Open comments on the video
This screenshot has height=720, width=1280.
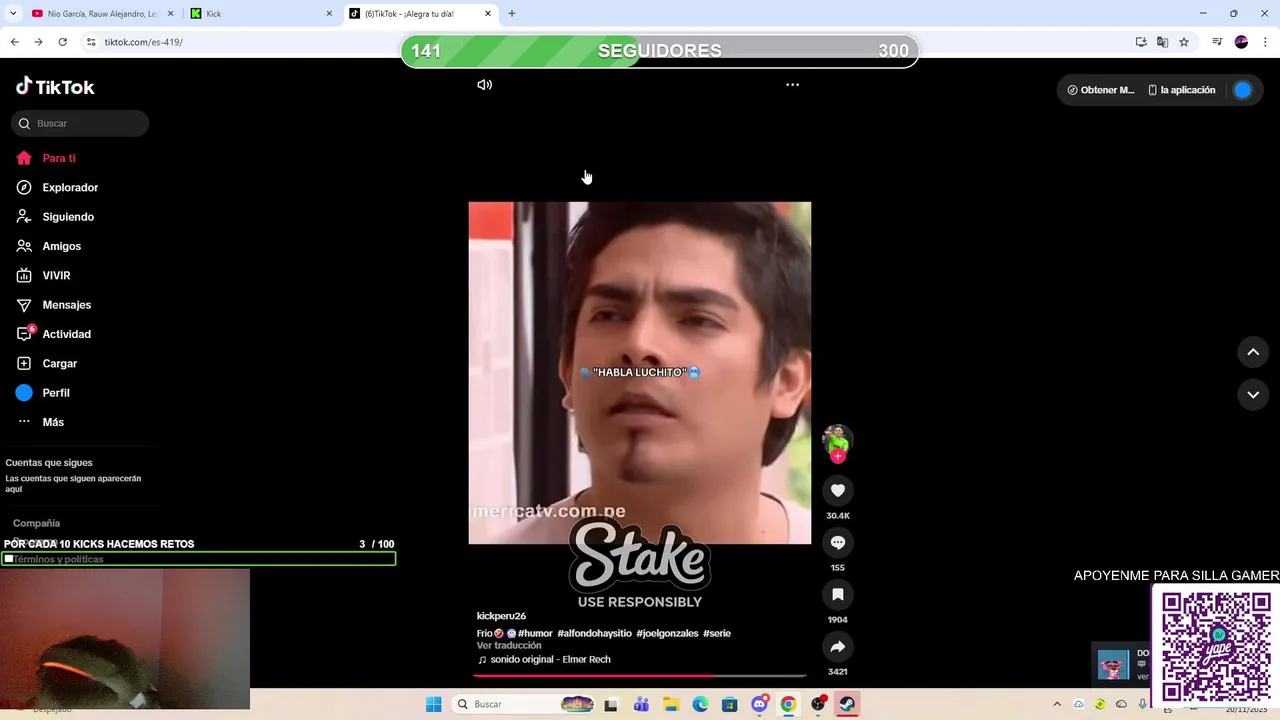pos(838,542)
